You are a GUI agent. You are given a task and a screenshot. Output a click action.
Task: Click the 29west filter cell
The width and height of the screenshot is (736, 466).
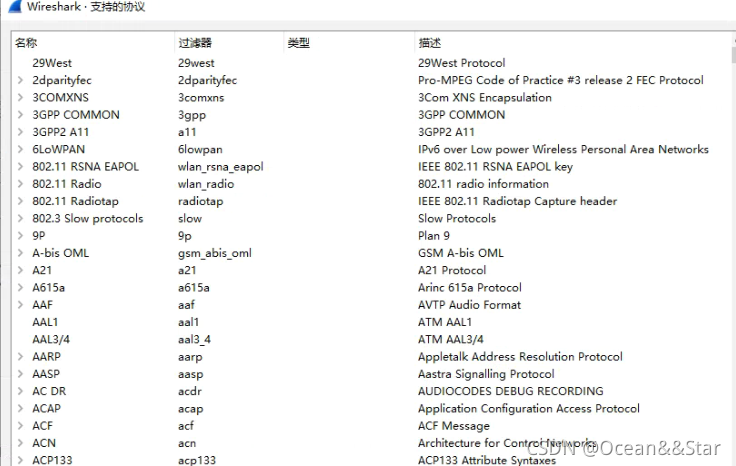tap(196, 63)
